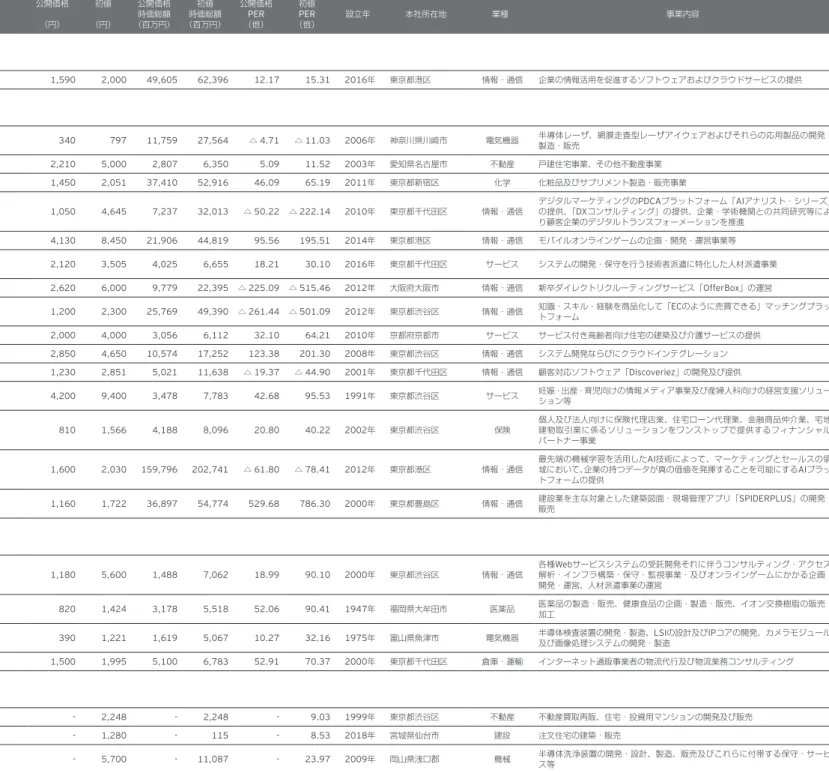Select the cell with value 202,741
This screenshot has height=773, width=829.
pyautogui.click(x=210, y=470)
